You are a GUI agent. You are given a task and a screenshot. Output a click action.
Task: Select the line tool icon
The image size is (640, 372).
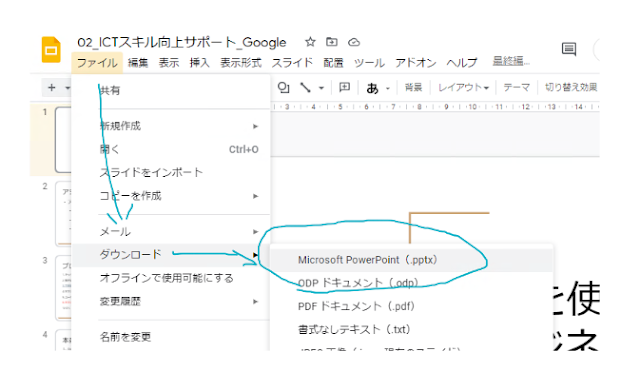click(305, 87)
